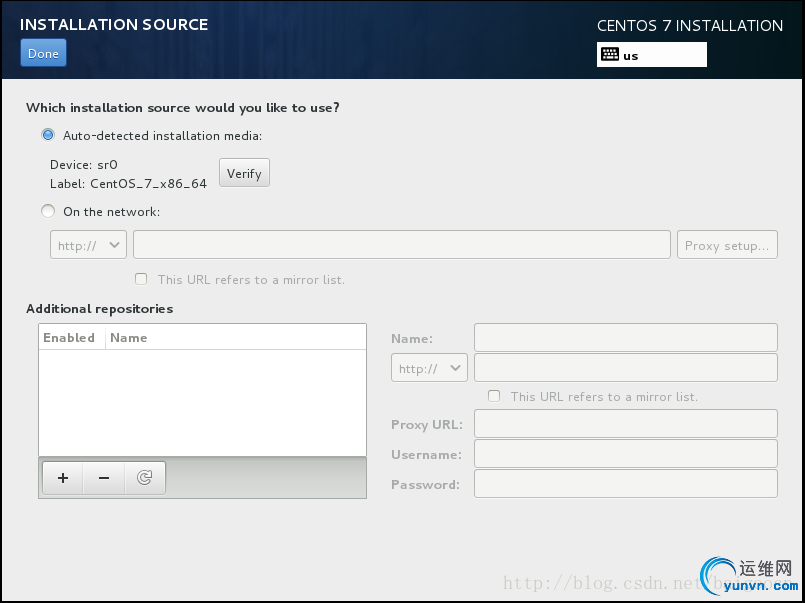This screenshot has width=805, height=603.
Task: Select Auto-detected installation media radio button
Action: coord(48,135)
